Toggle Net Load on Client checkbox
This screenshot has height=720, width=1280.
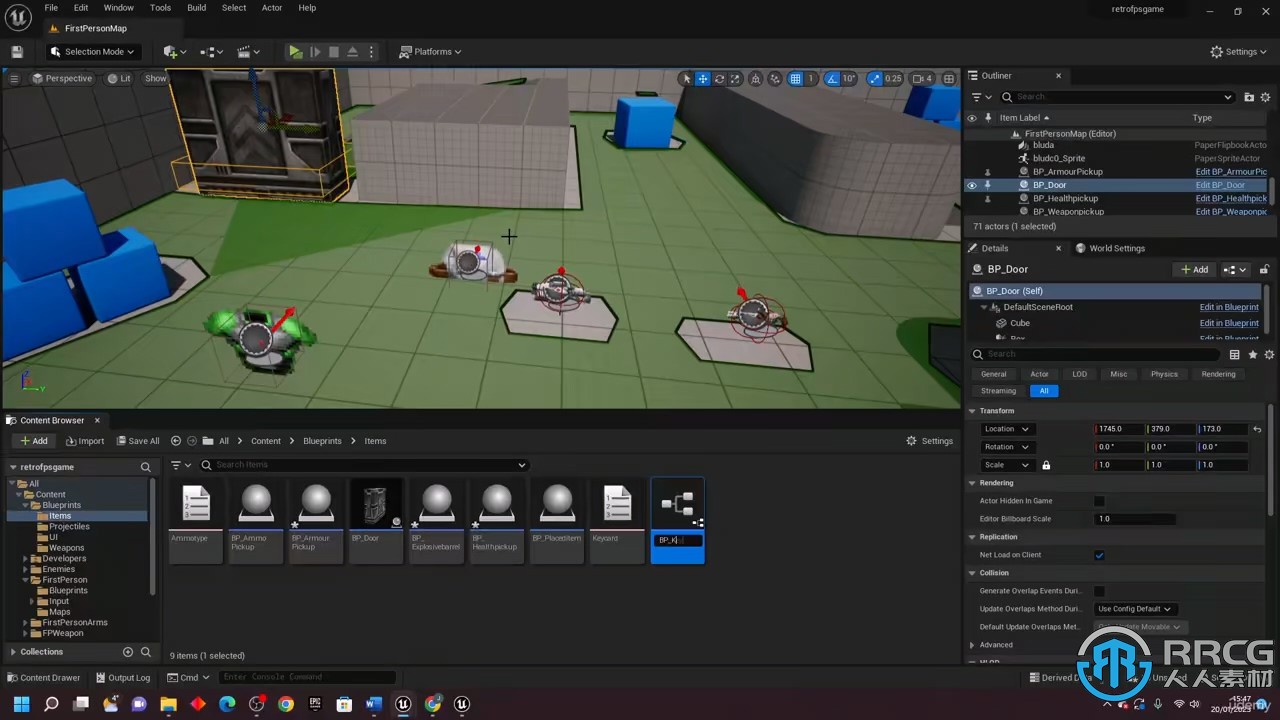1099,555
